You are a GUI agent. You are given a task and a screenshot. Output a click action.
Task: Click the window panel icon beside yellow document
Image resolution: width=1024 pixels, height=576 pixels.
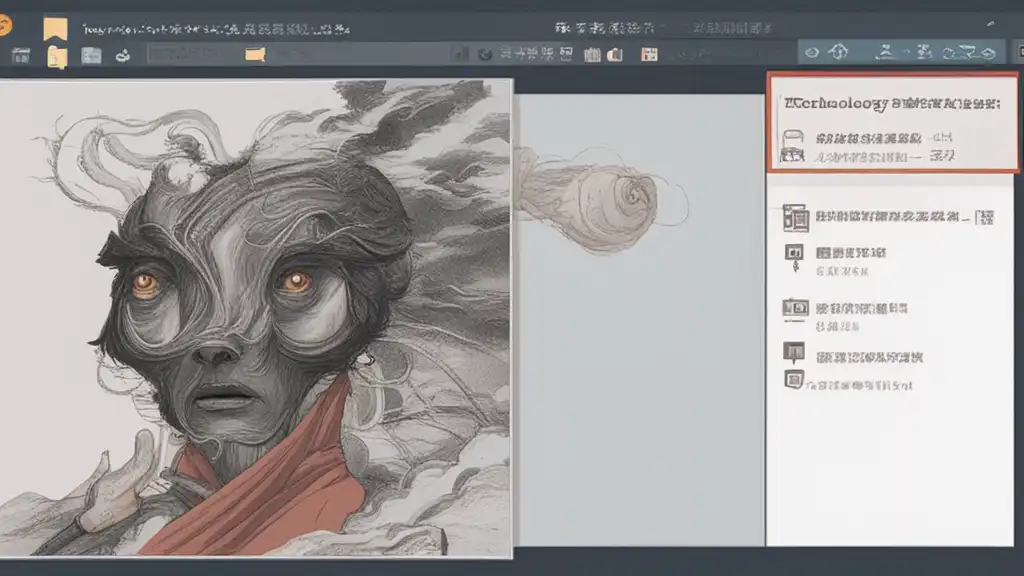click(x=92, y=56)
